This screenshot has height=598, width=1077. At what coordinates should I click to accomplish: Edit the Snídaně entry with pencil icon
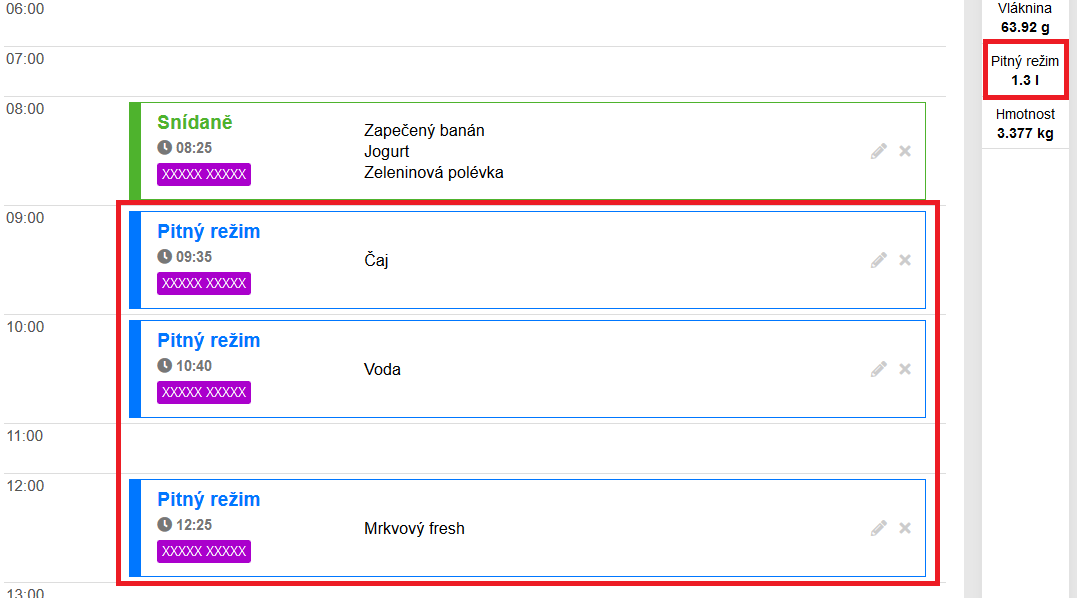[x=878, y=151]
